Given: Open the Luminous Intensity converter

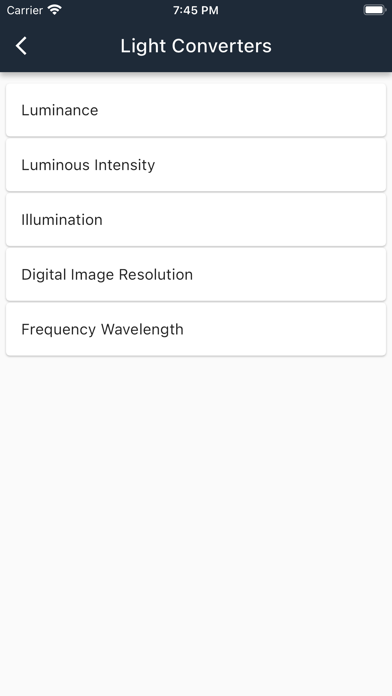Looking at the screenshot, I should tap(196, 165).
